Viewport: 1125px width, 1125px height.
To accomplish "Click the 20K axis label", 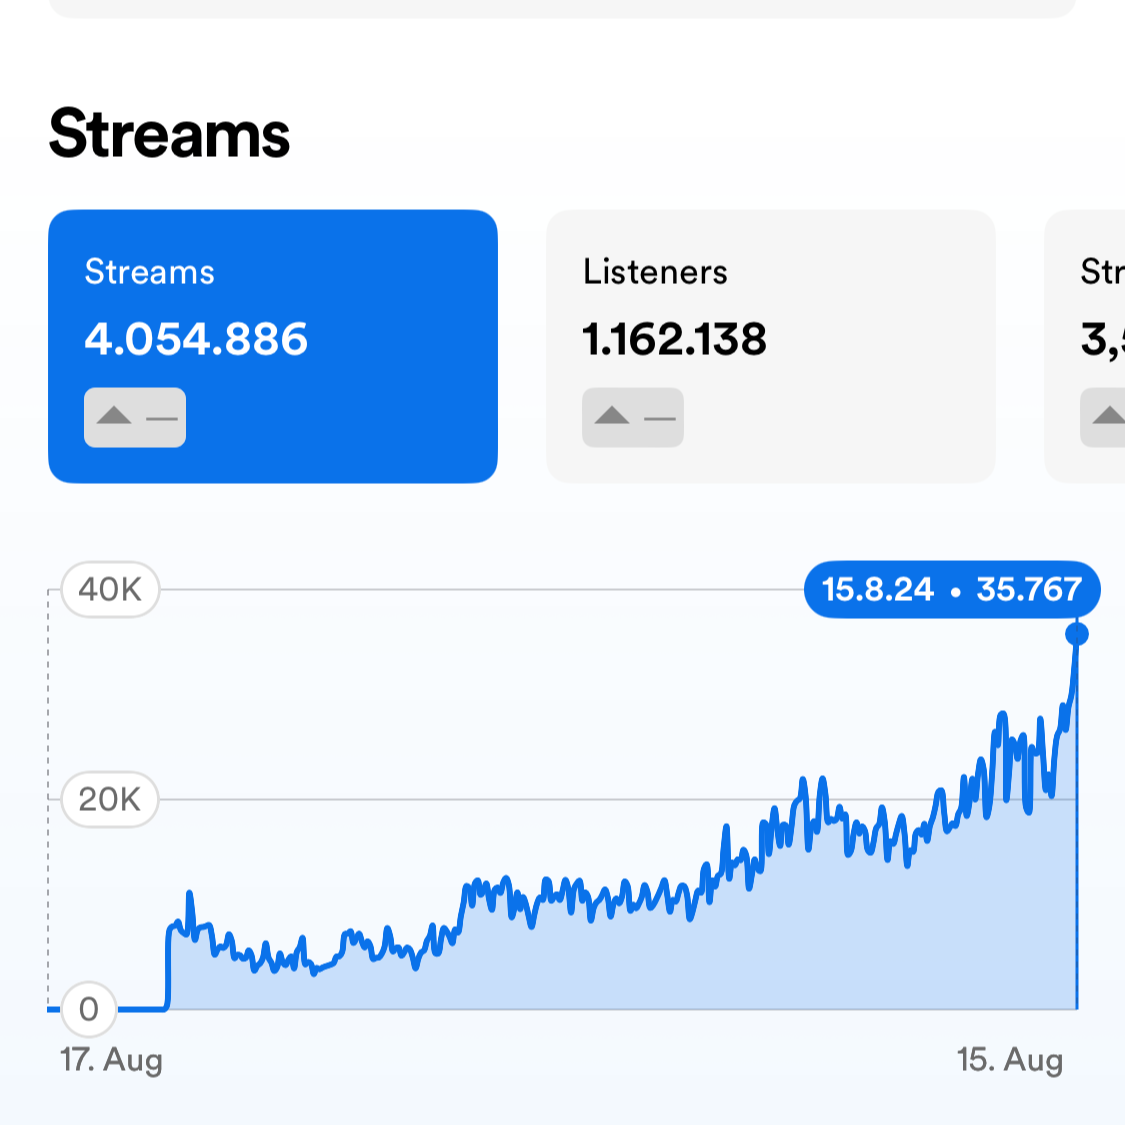I will pyautogui.click(x=110, y=799).
